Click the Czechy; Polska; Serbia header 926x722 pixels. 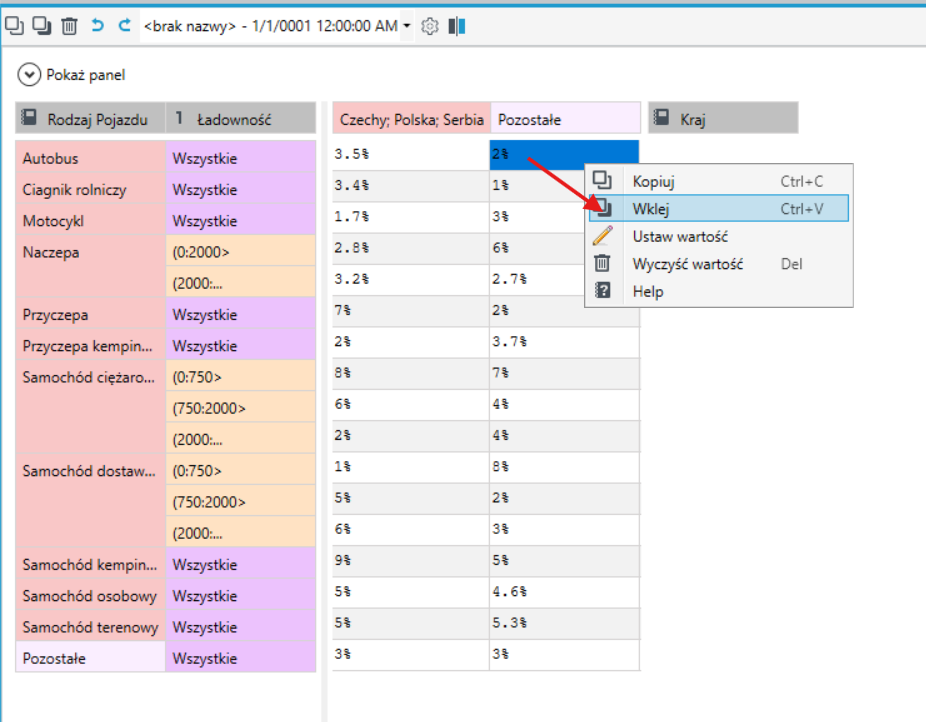(x=411, y=118)
